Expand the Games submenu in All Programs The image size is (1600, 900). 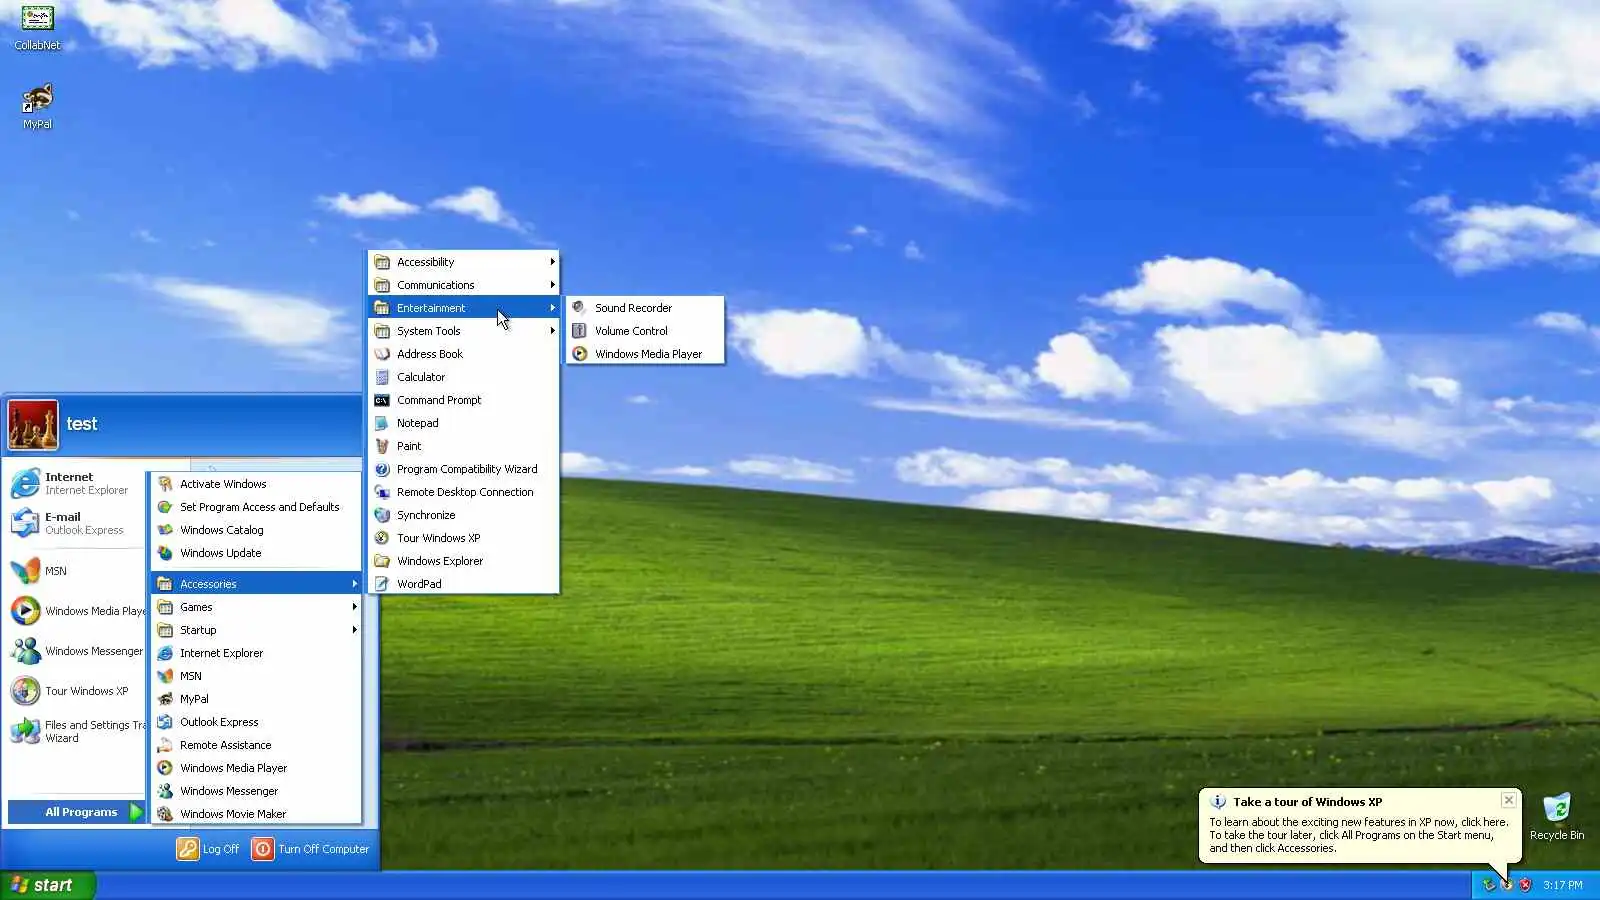256,607
